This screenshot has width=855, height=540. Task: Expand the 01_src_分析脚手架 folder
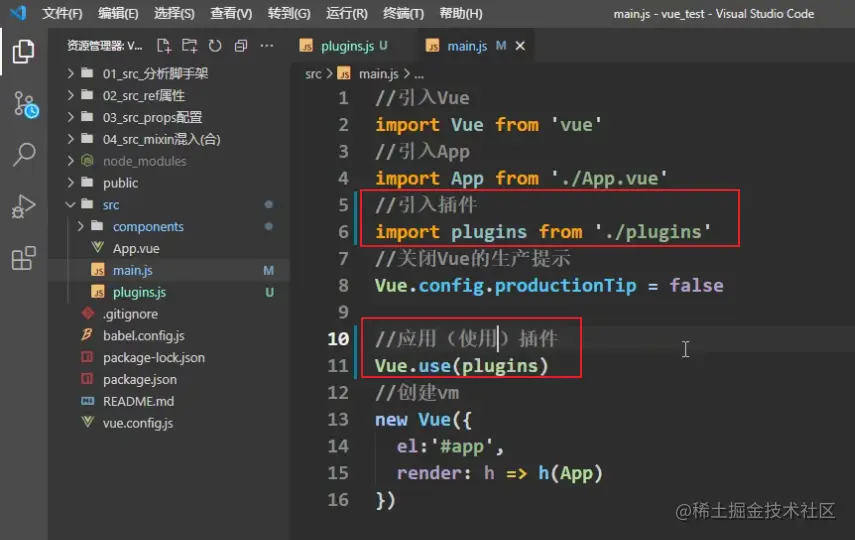pos(168,73)
